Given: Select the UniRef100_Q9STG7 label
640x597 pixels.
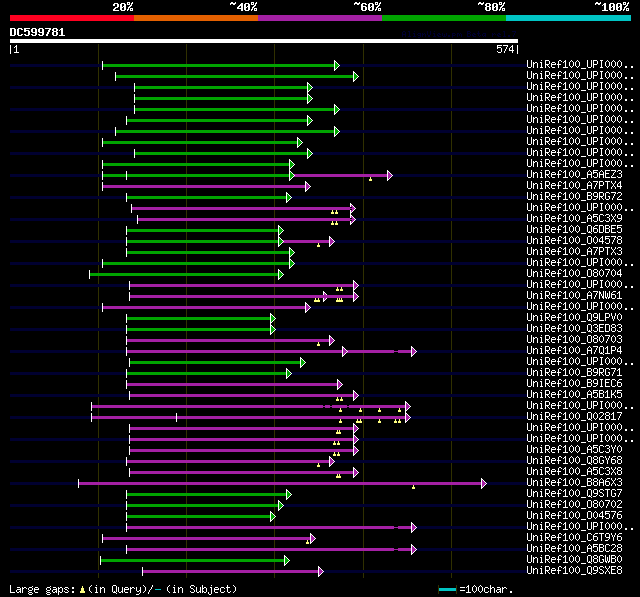Looking at the screenshot, I should tap(574, 493).
